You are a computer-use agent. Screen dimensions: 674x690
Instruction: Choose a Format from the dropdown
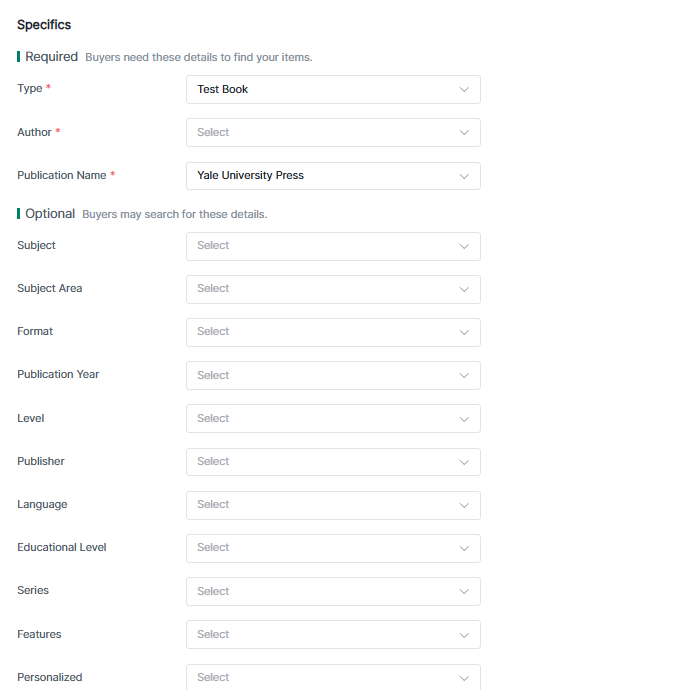[332, 332]
